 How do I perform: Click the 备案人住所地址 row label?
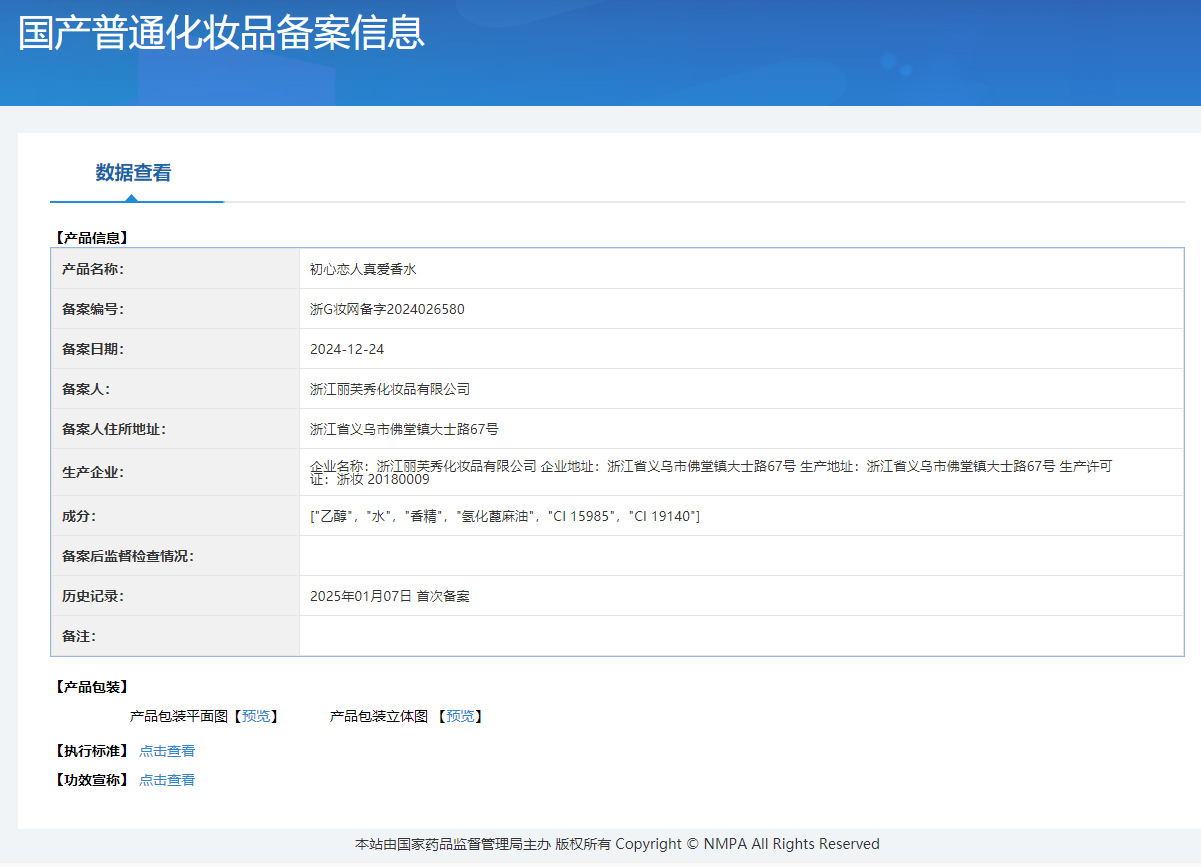pyautogui.click(x=114, y=429)
